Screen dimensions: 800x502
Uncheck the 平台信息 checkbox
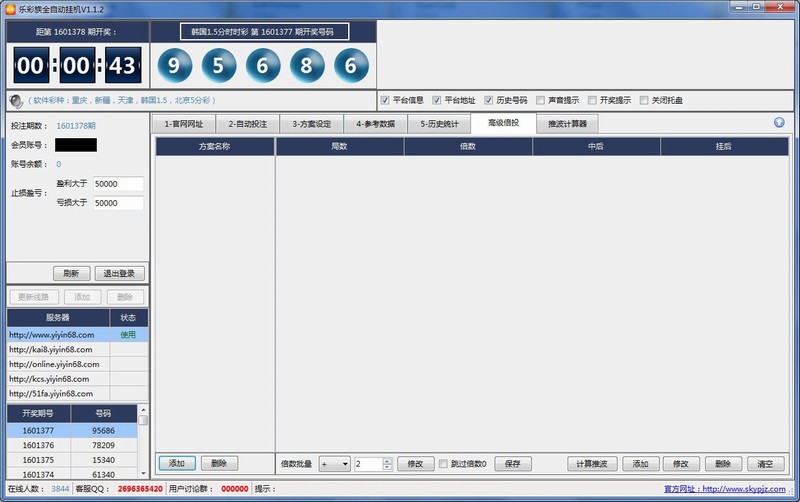[385, 100]
